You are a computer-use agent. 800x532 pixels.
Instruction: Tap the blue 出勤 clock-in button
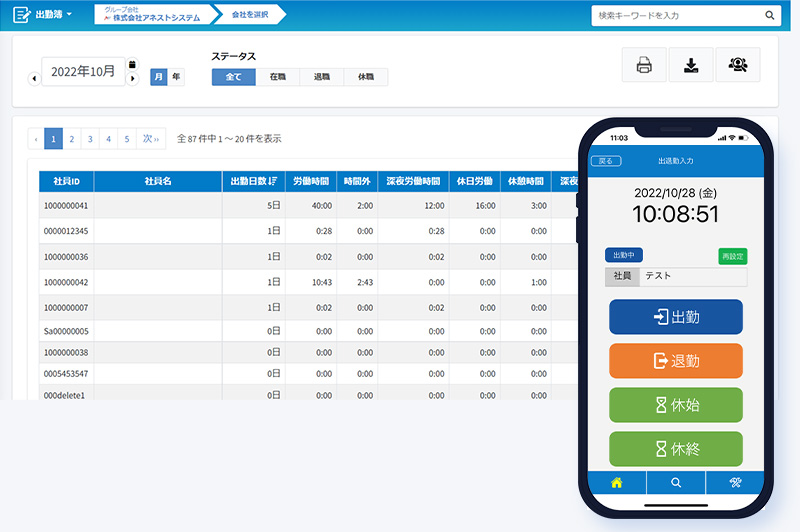676,317
